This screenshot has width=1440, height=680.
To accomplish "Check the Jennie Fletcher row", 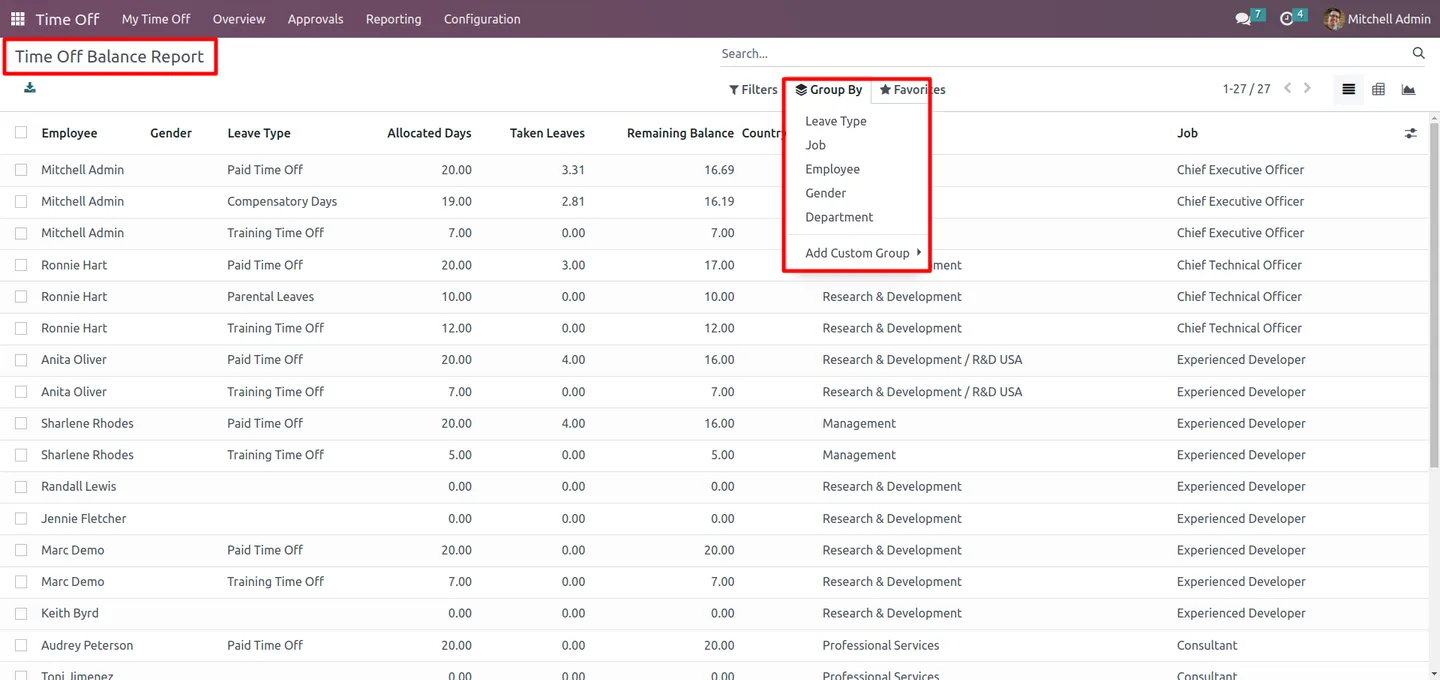I will click(x=21, y=519).
